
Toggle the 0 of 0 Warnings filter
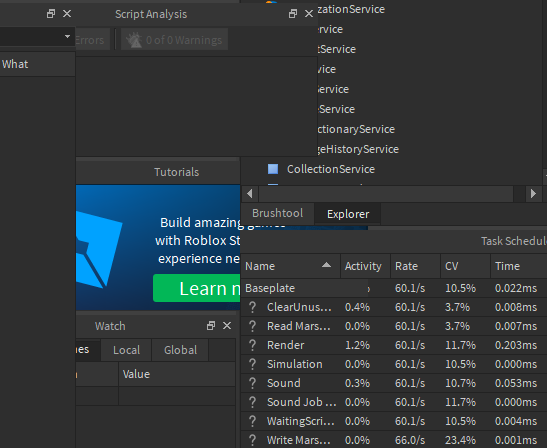[x=174, y=40]
